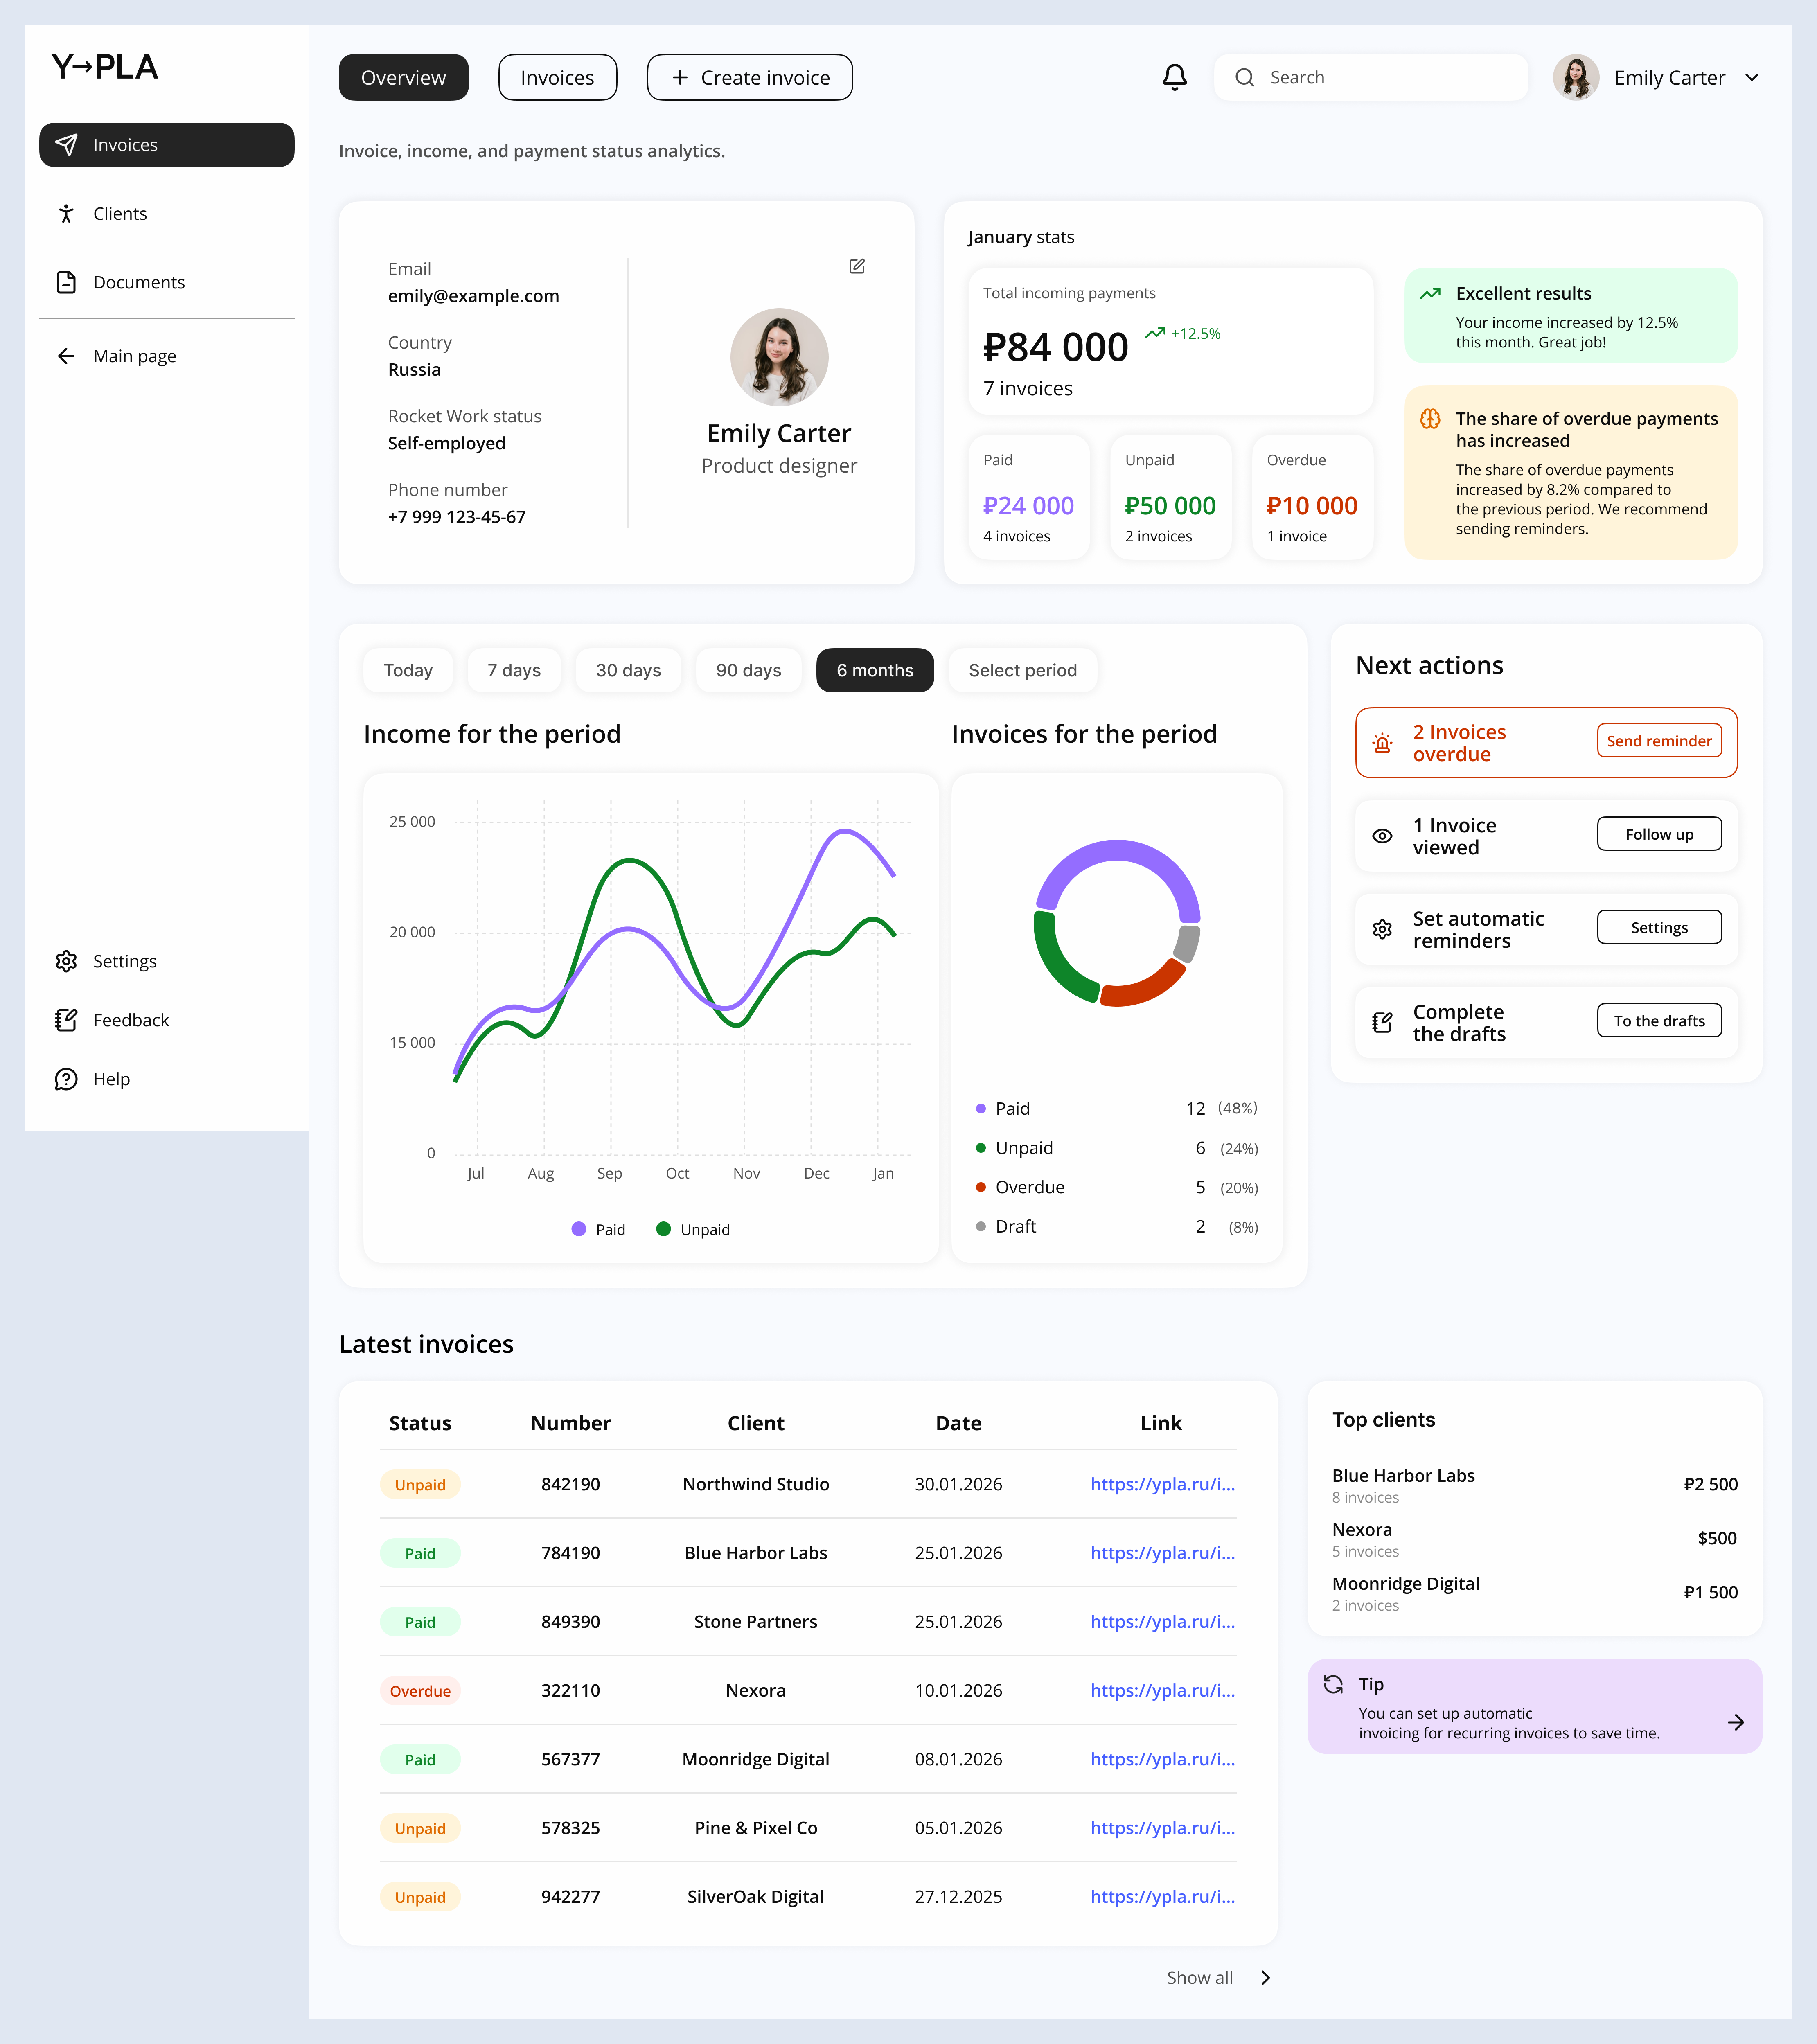The width and height of the screenshot is (1817, 2044).
Task: Open the Clients section icon
Action: pos(66,213)
